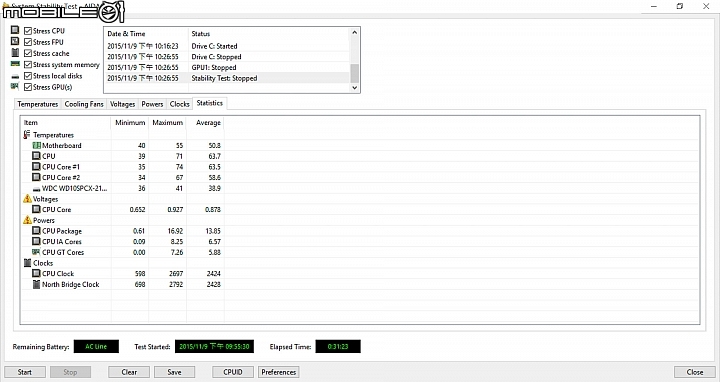
Task: Click the Item column header
Action: tap(66, 123)
